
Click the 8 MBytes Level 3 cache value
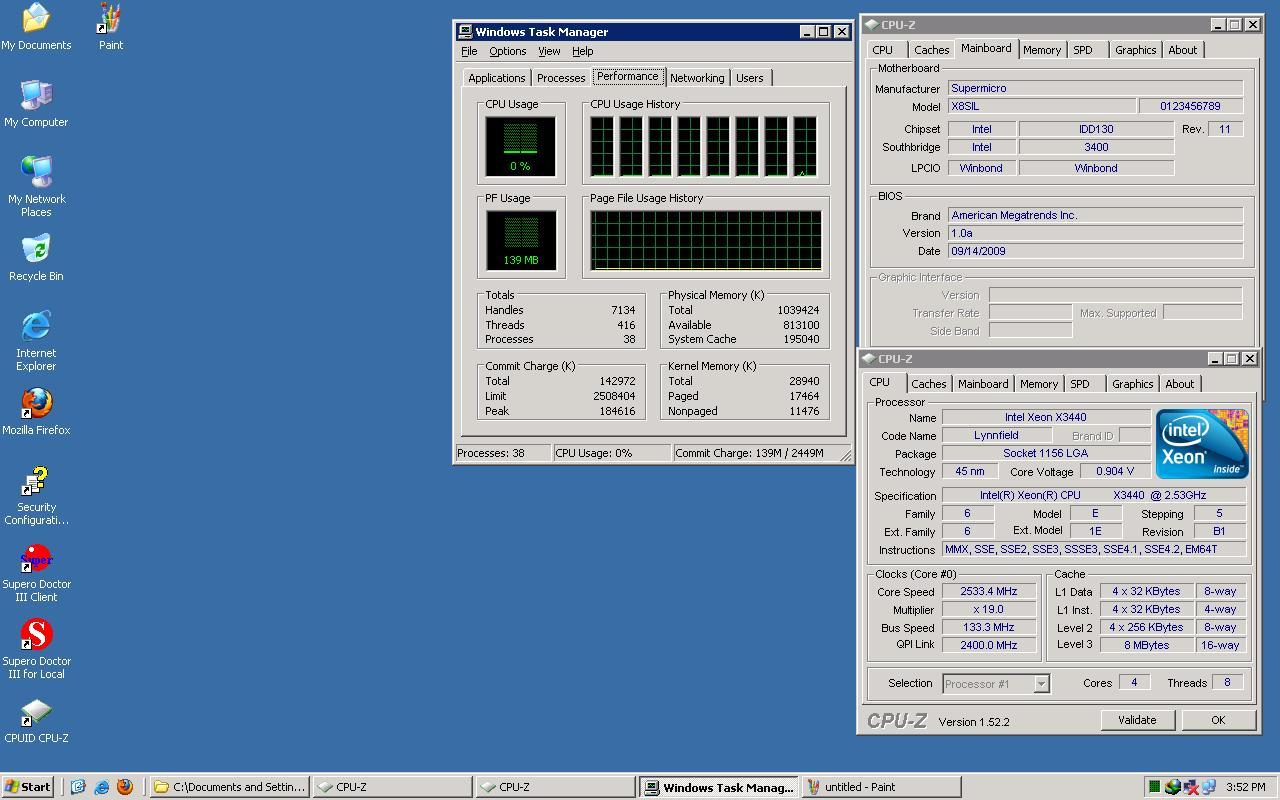point(1146,645)
